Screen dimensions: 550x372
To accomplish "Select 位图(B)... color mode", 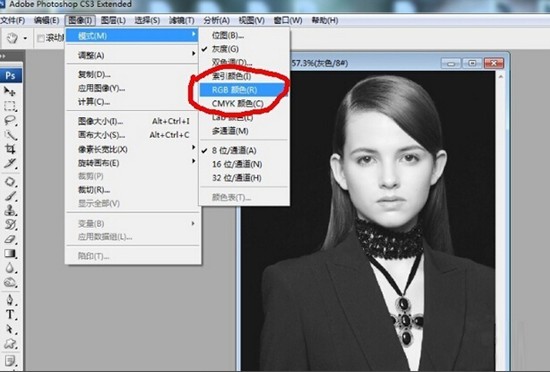I will point(244,35).
